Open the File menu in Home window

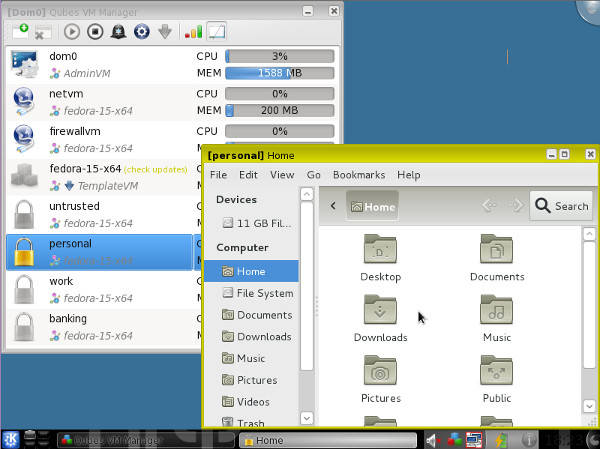tap(218, 175)
